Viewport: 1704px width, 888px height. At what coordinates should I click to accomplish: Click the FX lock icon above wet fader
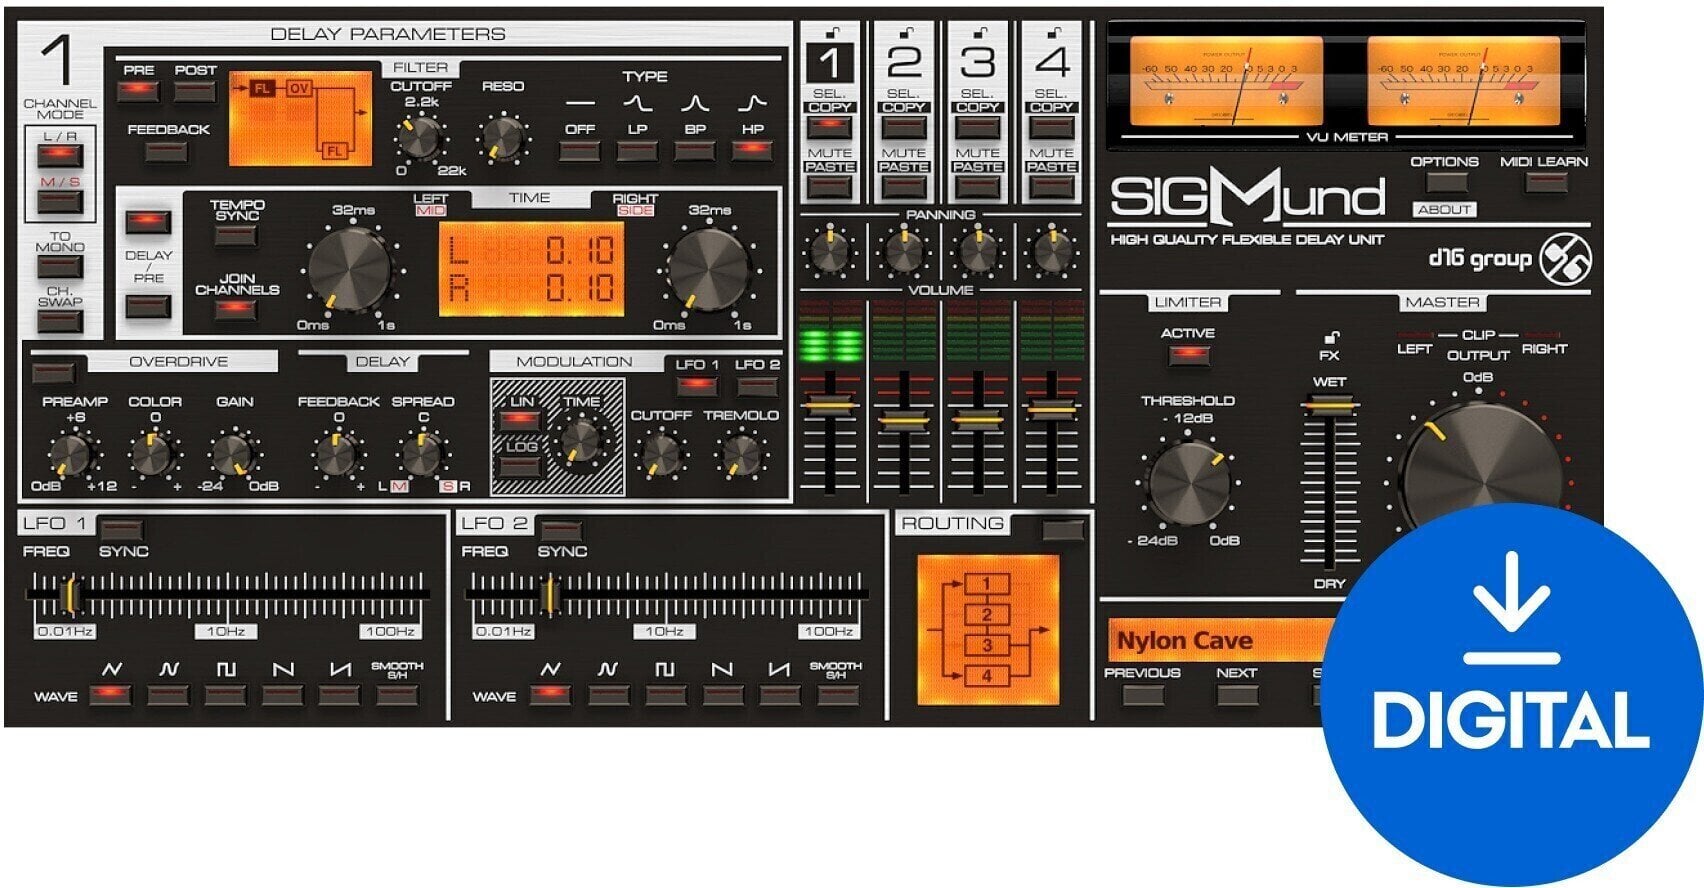click(x=1330, y=338)
